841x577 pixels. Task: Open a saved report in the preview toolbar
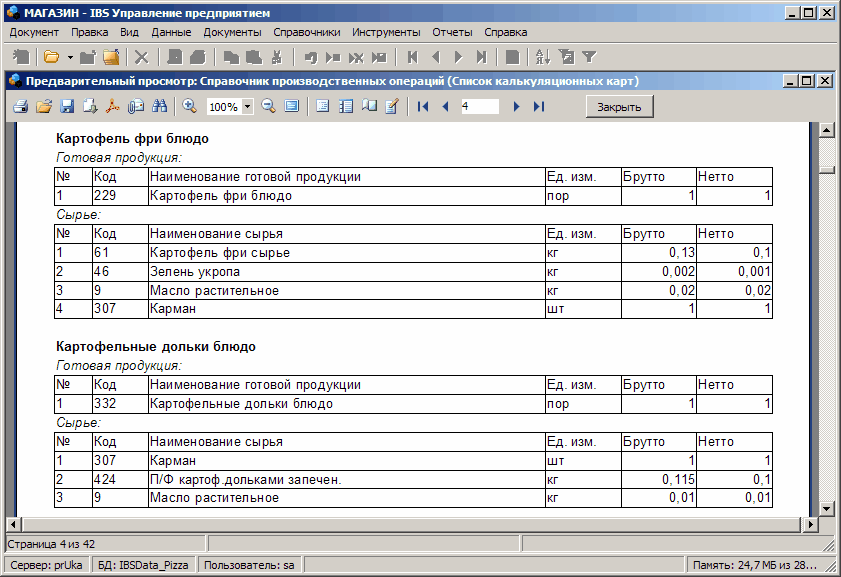pyautogui.click(x=44, y=106)
